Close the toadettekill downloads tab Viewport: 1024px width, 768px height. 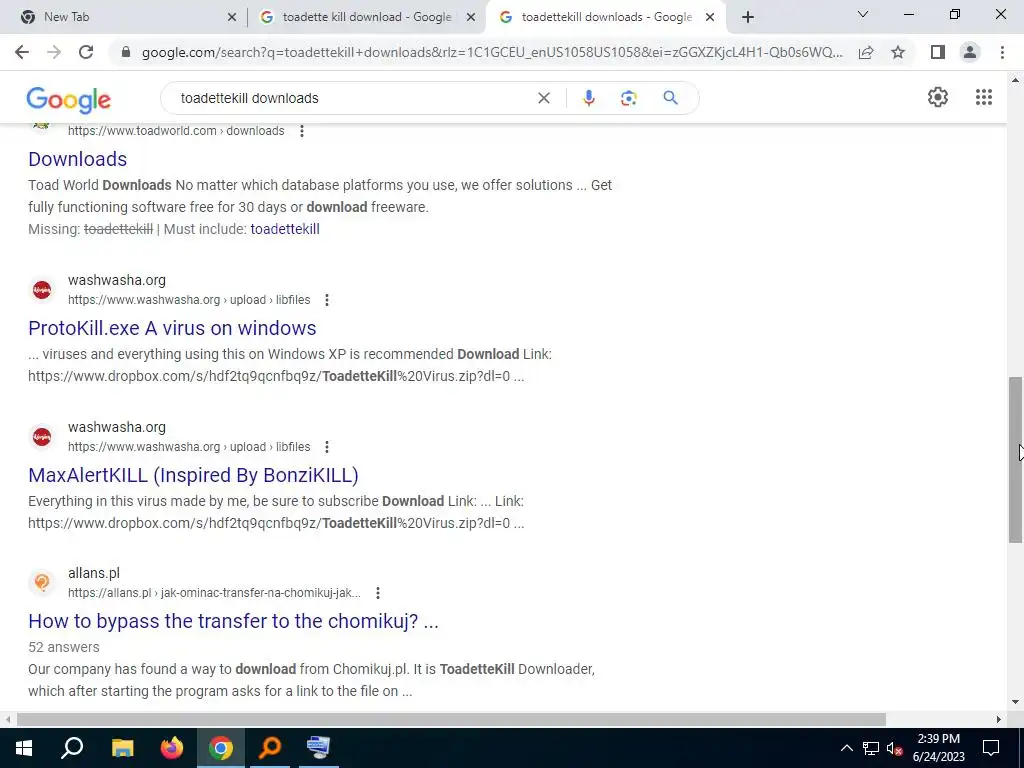coord(710,18)
